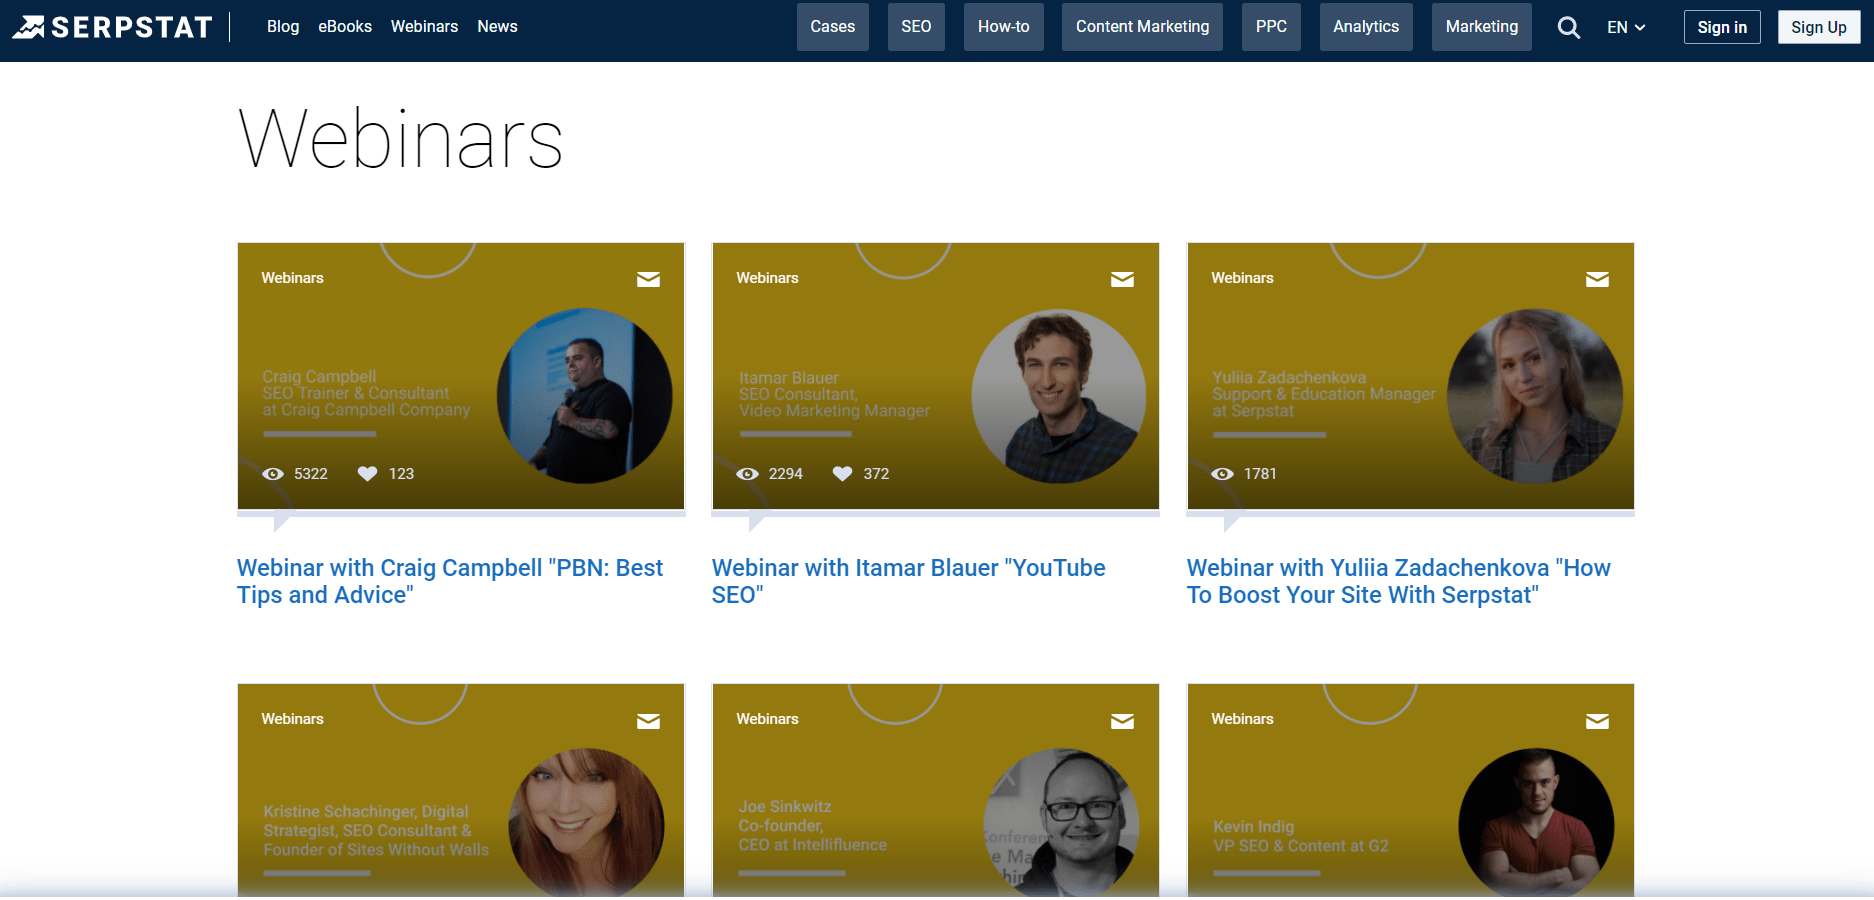
Task: Select the SEO category tab
Action: pyautogui.click(x=916, y=27)
